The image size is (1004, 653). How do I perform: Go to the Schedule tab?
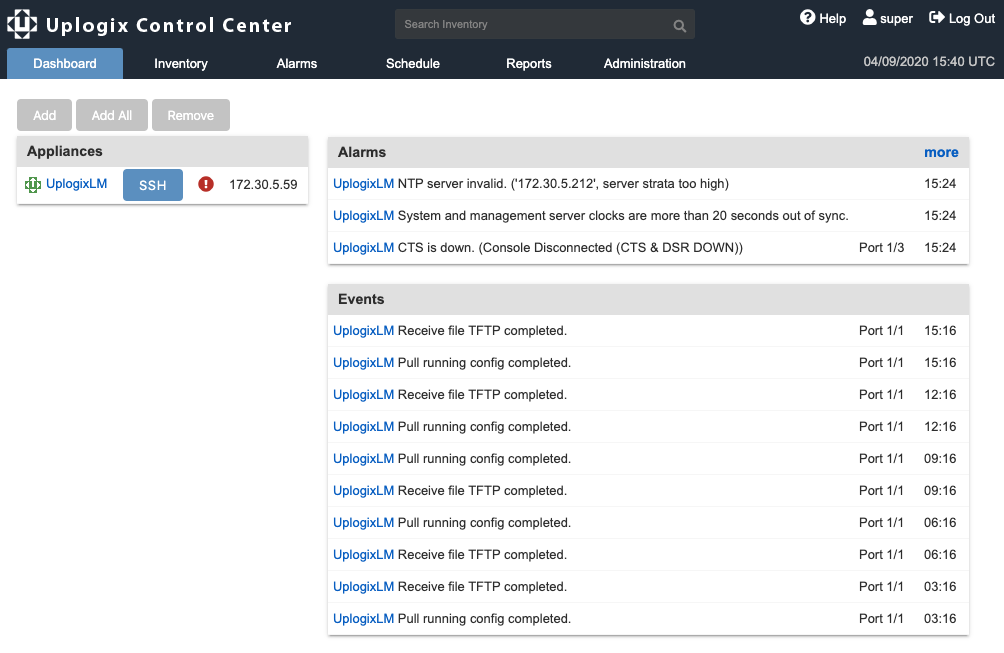tap(413, 63)
